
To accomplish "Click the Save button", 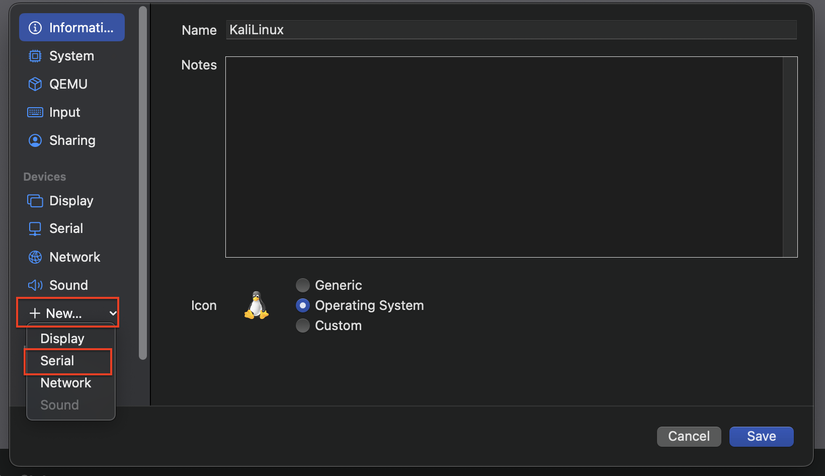I will [761, 437].
